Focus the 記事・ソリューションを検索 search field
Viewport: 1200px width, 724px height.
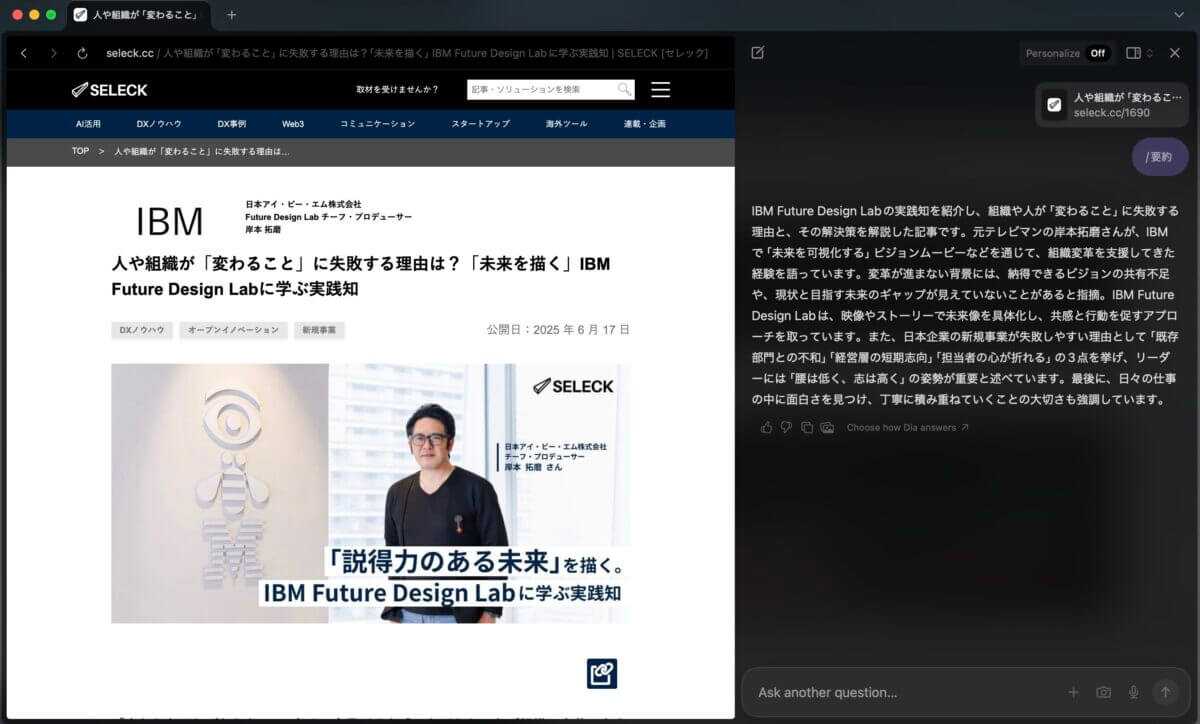click(x=541, y=90)
